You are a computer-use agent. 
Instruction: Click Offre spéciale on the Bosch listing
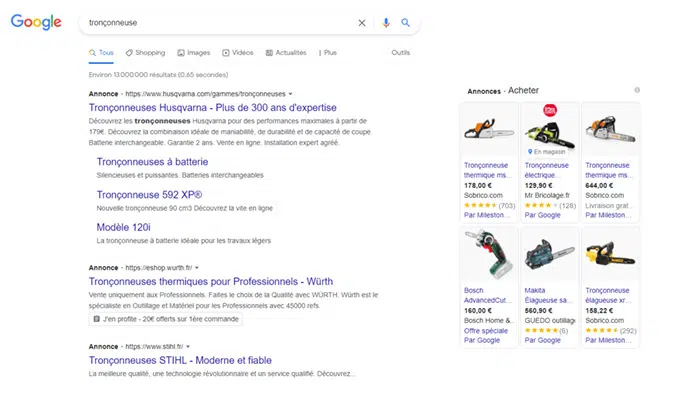coord(486,331)
